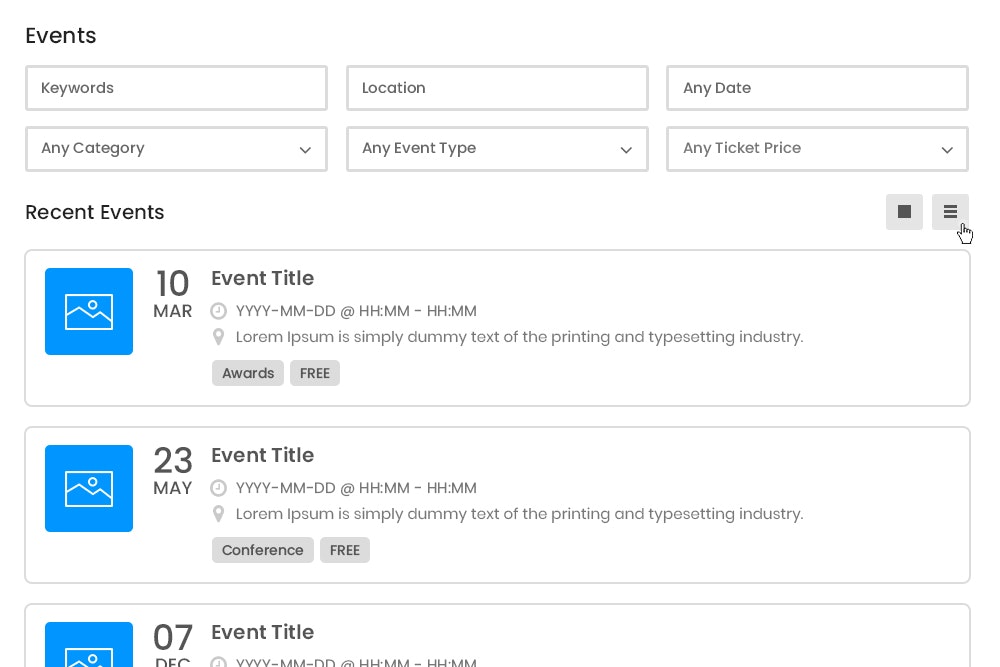The height and width of the screenshot is (667, 1000).
Task: Click the clock icon on the 10 MAR event
Action: (x=219, y=311)
